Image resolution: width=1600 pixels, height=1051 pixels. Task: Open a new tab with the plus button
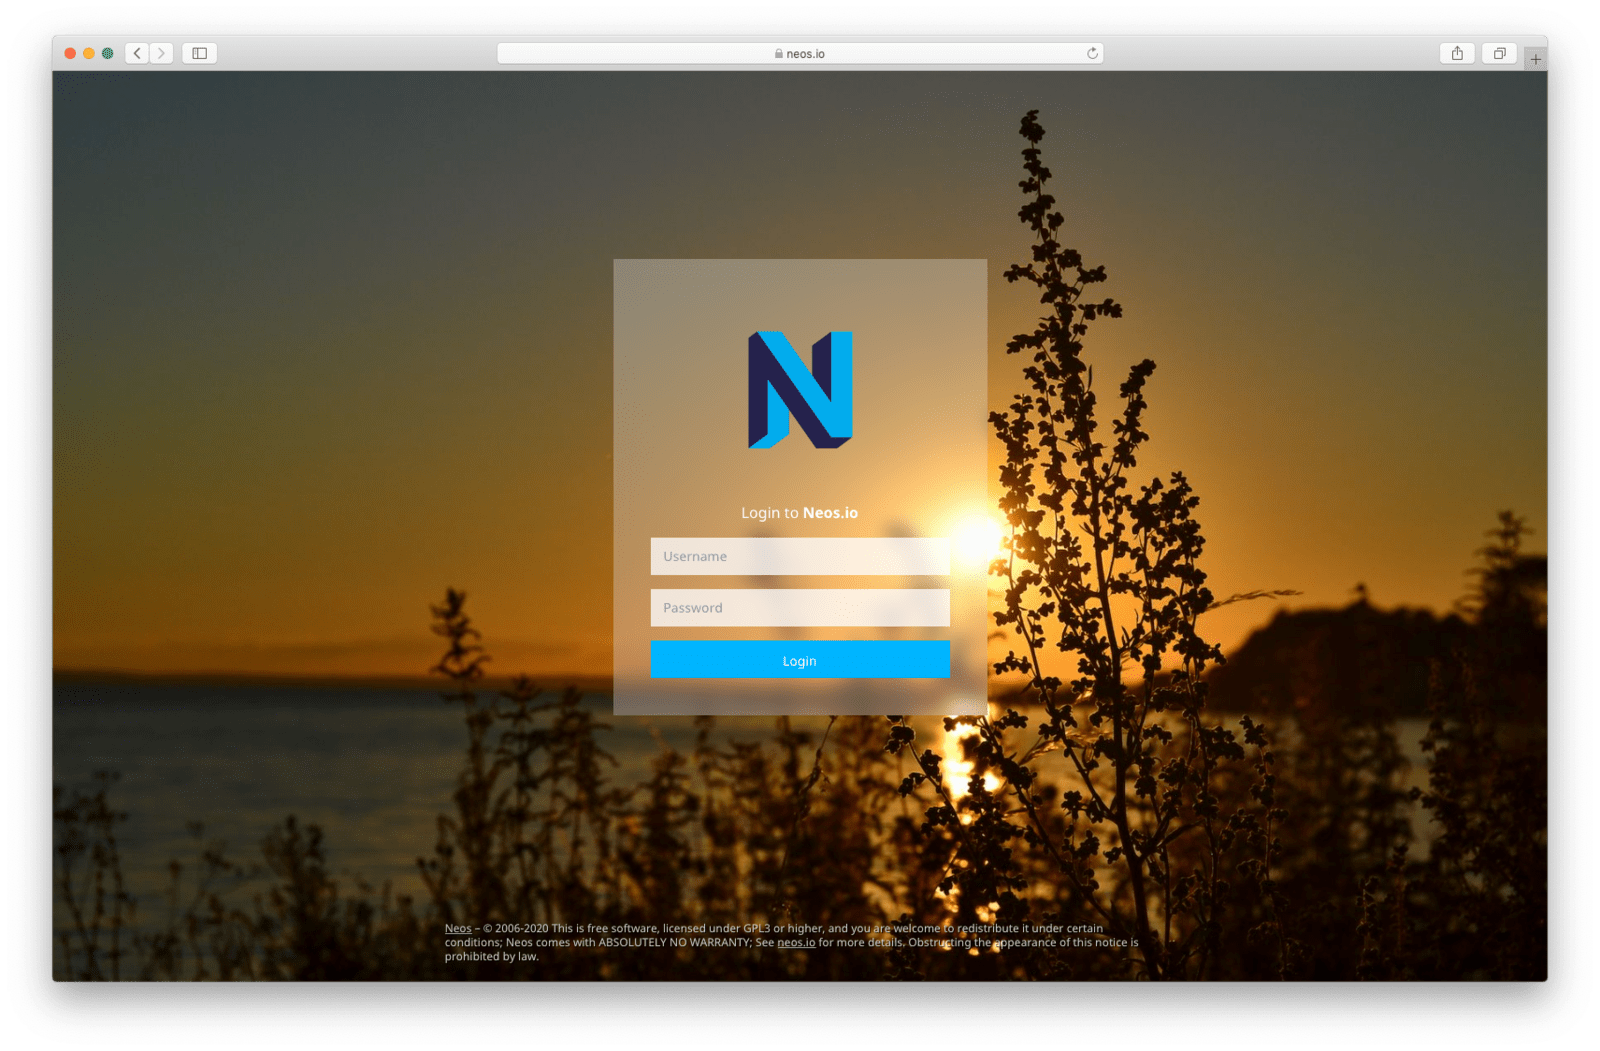[1535, 59]
